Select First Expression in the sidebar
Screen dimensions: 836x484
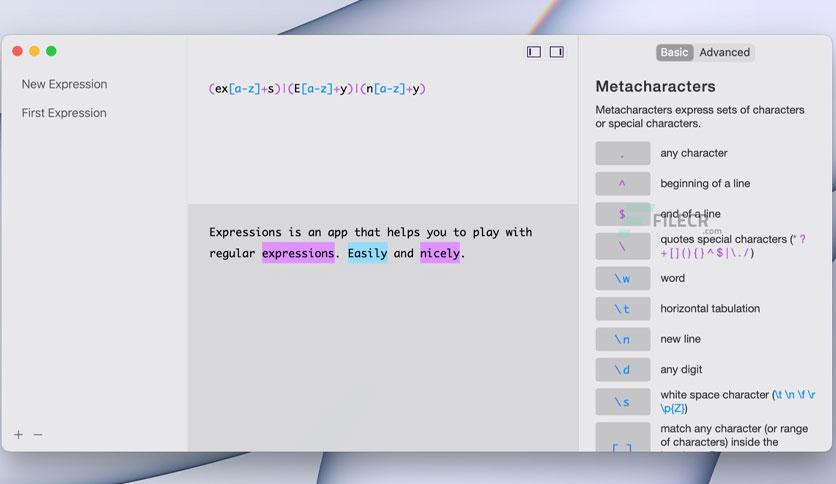coord(64,113)
